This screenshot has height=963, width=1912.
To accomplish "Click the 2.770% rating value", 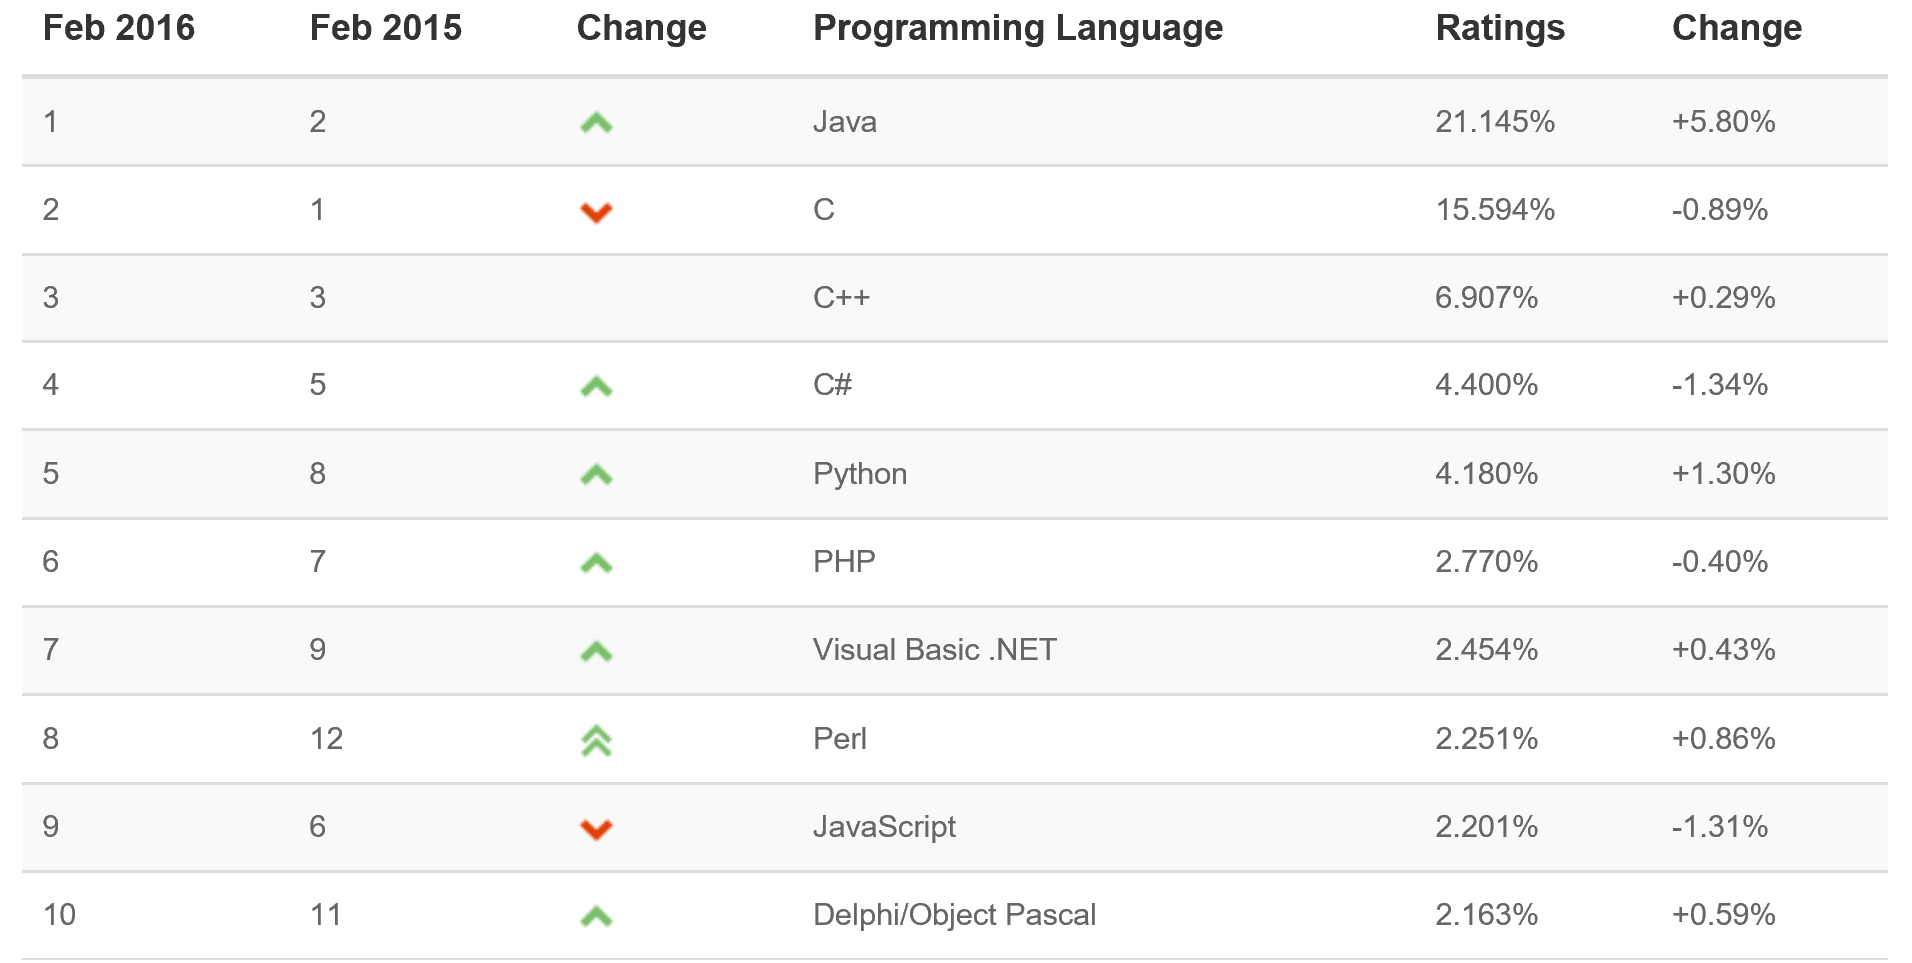I will [1487, 562].
